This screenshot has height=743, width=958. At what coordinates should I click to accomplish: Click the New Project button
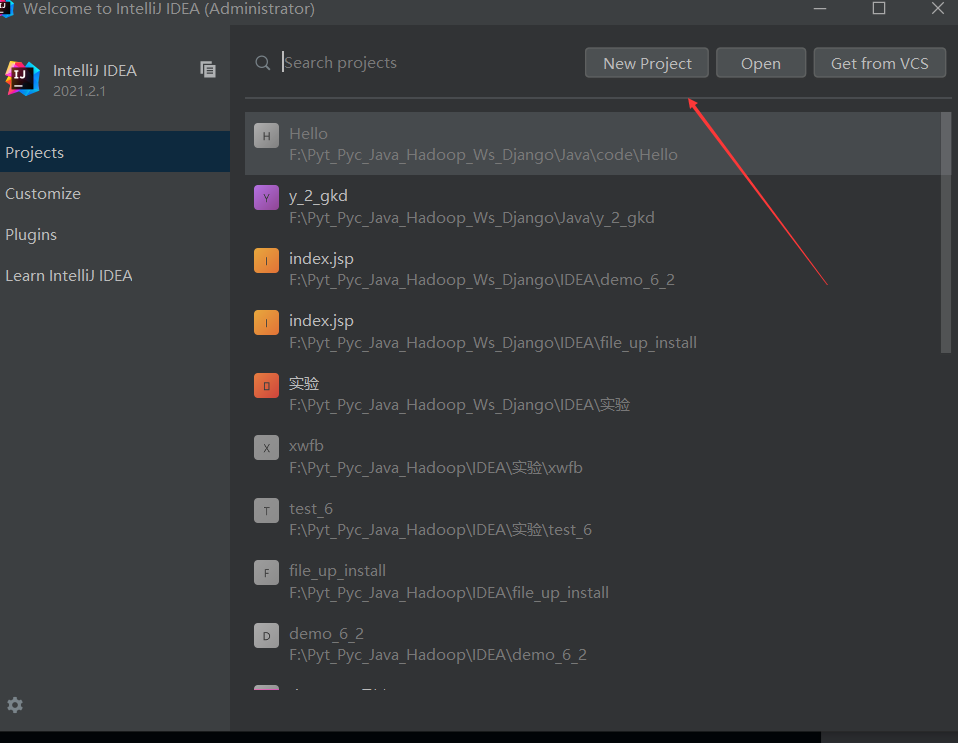click(x=647, y=63)
